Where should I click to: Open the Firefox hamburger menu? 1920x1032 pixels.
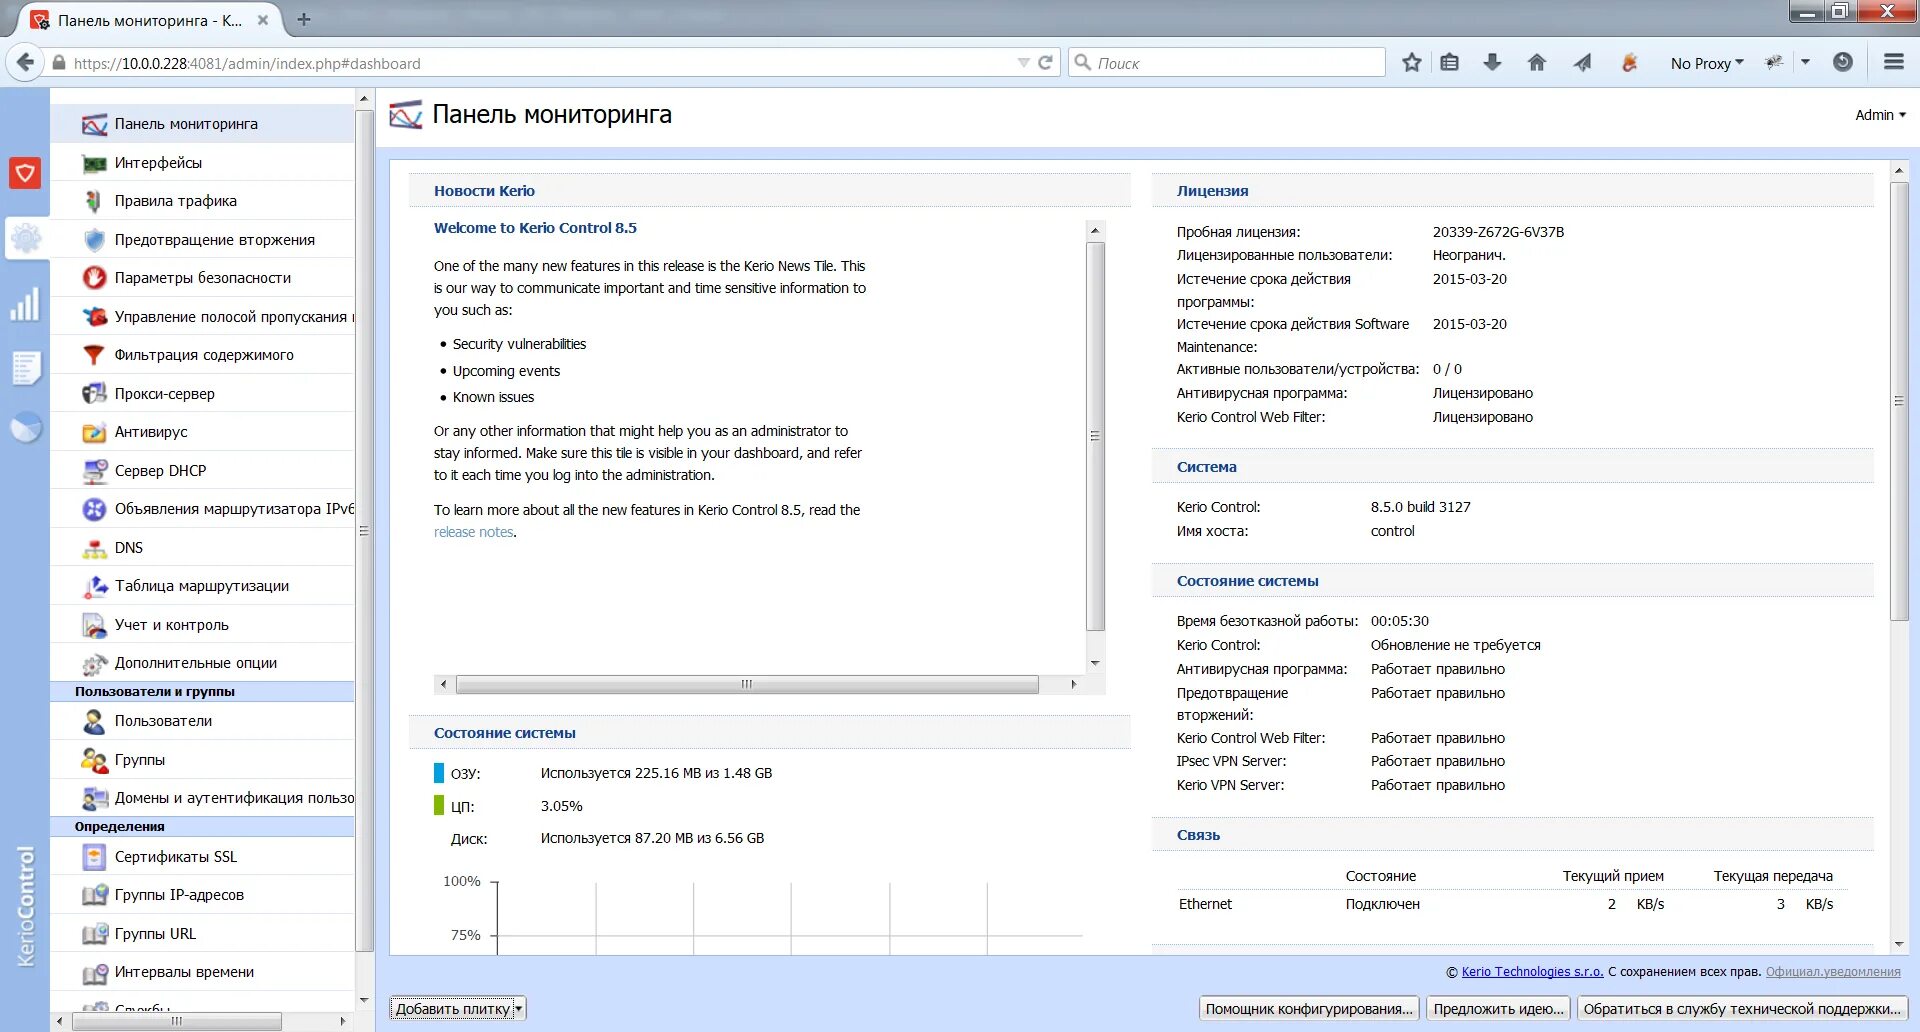pyautogui.click(x=1893, y=62)
